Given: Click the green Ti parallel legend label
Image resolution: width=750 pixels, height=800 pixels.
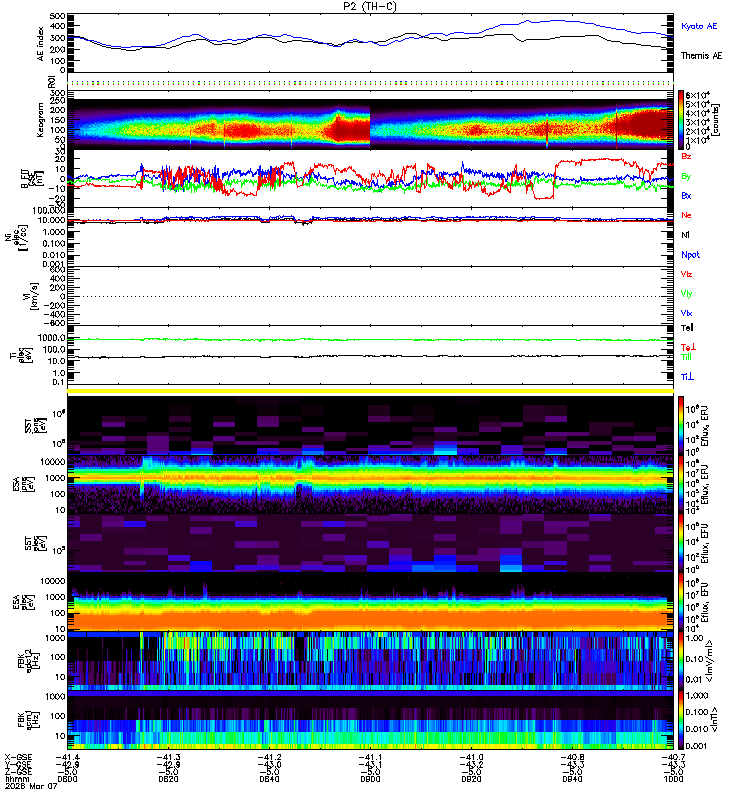Looking at the screenshot, I should (x=686, y=357).
